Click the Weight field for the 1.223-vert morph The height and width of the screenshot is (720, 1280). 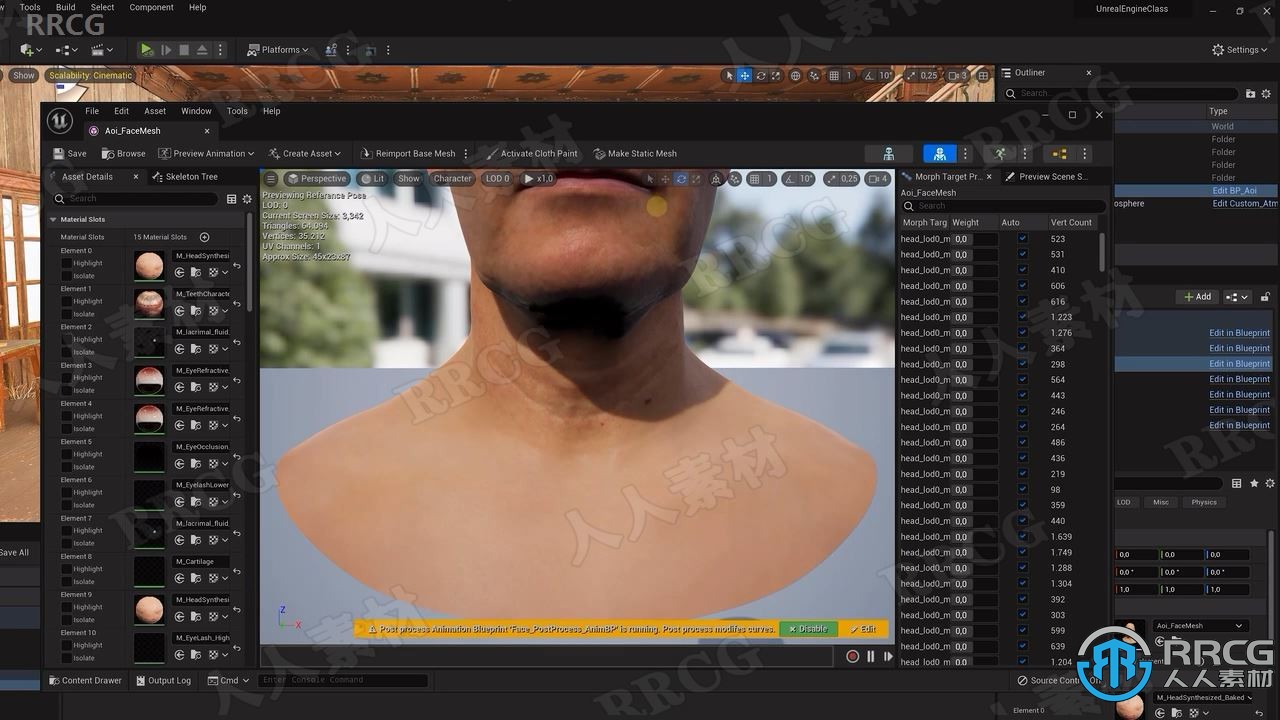click(x=974, y=317)
